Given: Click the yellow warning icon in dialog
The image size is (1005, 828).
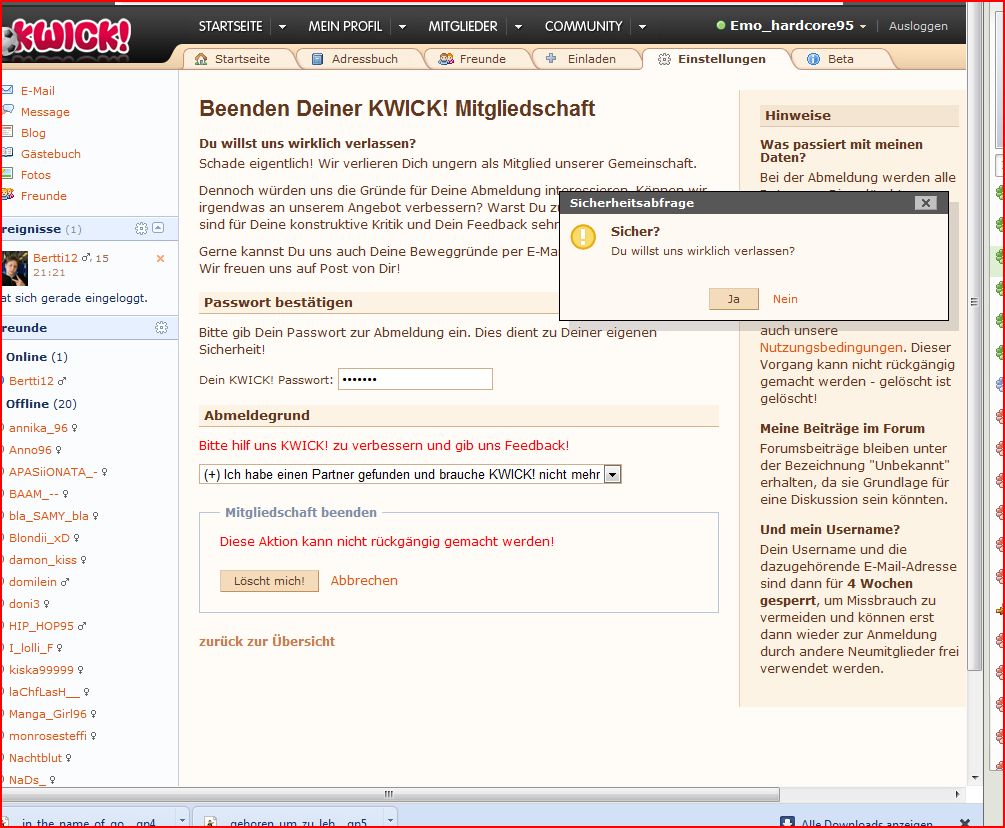Looking at the screenshot, I should tap(583, 236).
